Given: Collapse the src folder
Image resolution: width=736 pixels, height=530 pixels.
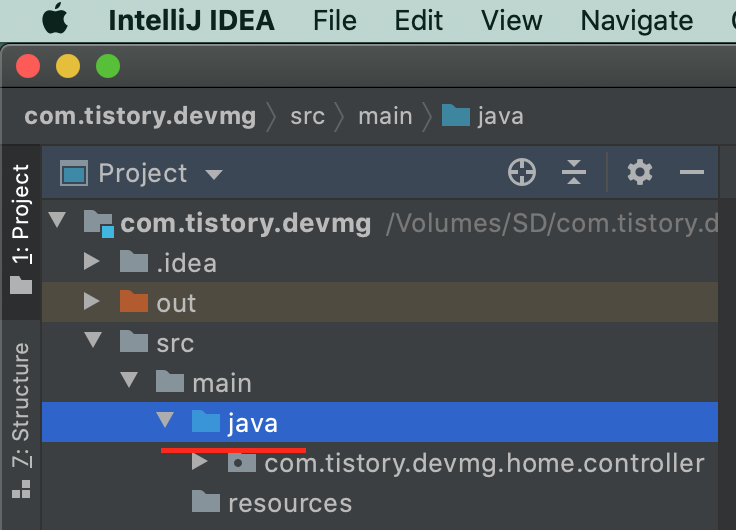Looking at the screenshot, I should click(x=93, y=340).
